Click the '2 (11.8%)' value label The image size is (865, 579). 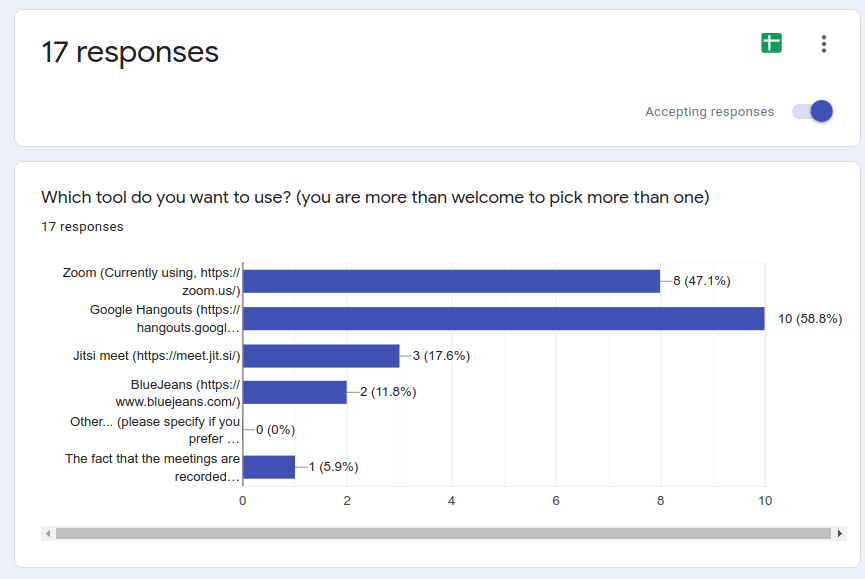point(388,392)
